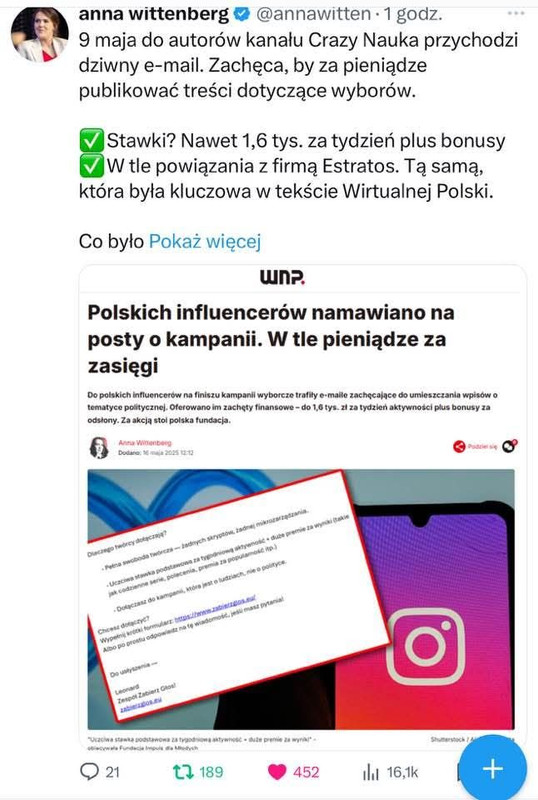This screenshot has height=800, width=538.
Task: Open anna wittenberg's profile picture
Action: click(x=40, y=35)
